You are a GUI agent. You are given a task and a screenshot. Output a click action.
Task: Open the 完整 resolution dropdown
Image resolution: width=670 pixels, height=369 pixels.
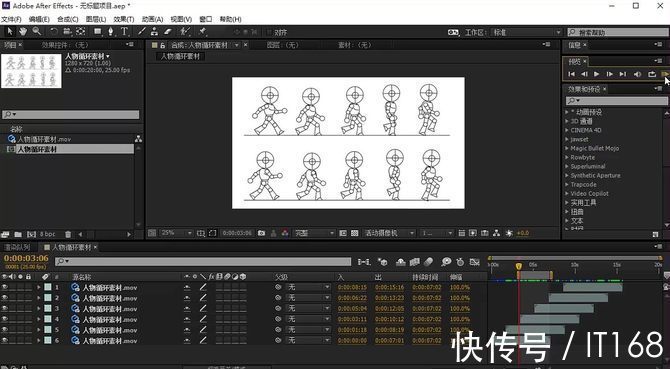314,233
